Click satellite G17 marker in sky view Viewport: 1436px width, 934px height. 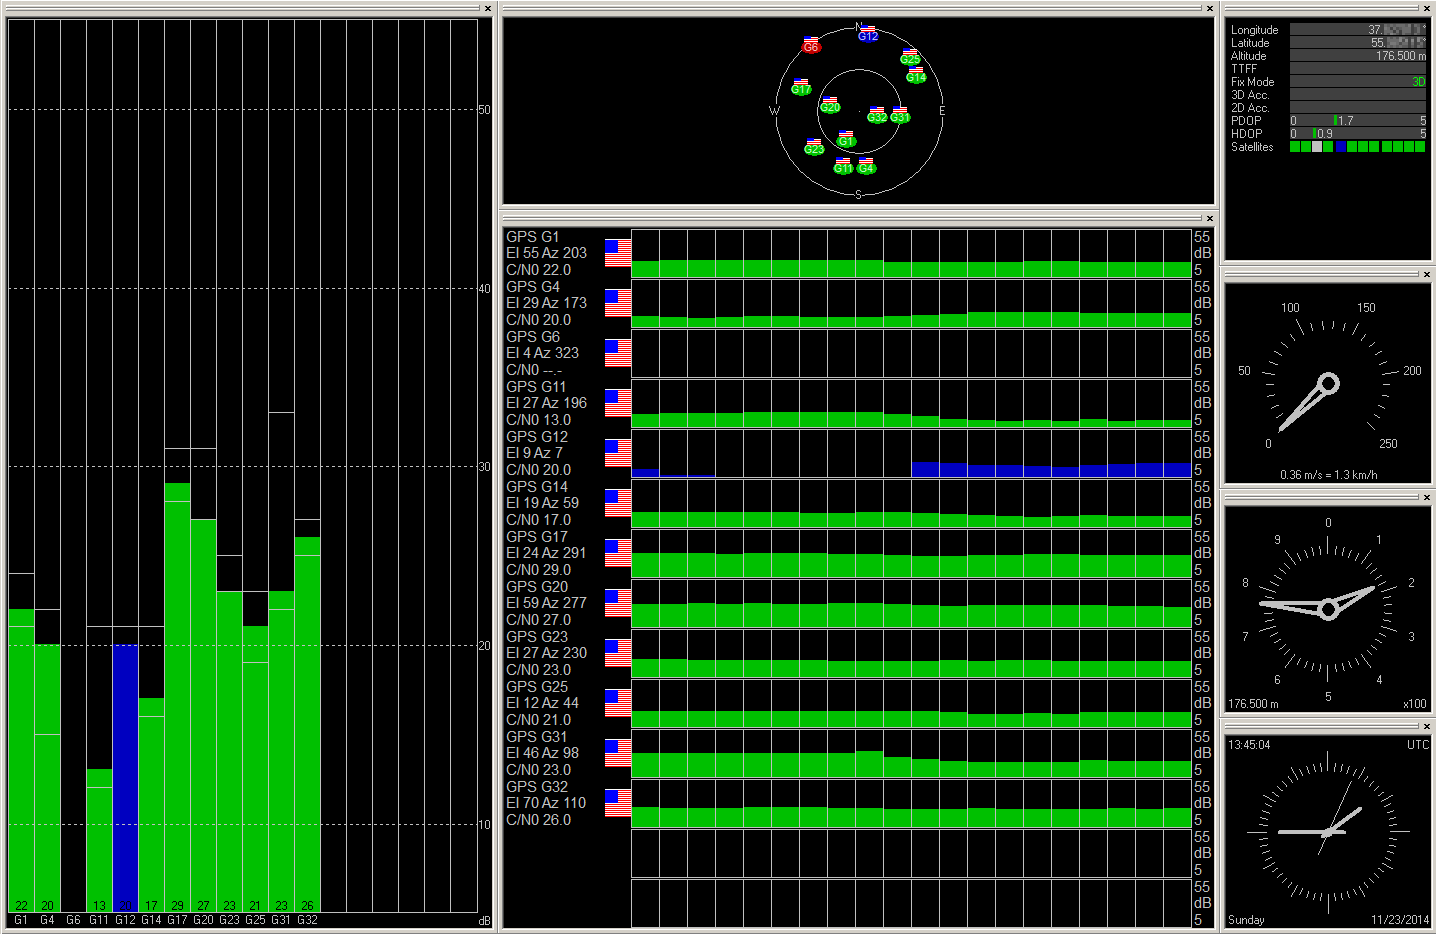point(801,89)
